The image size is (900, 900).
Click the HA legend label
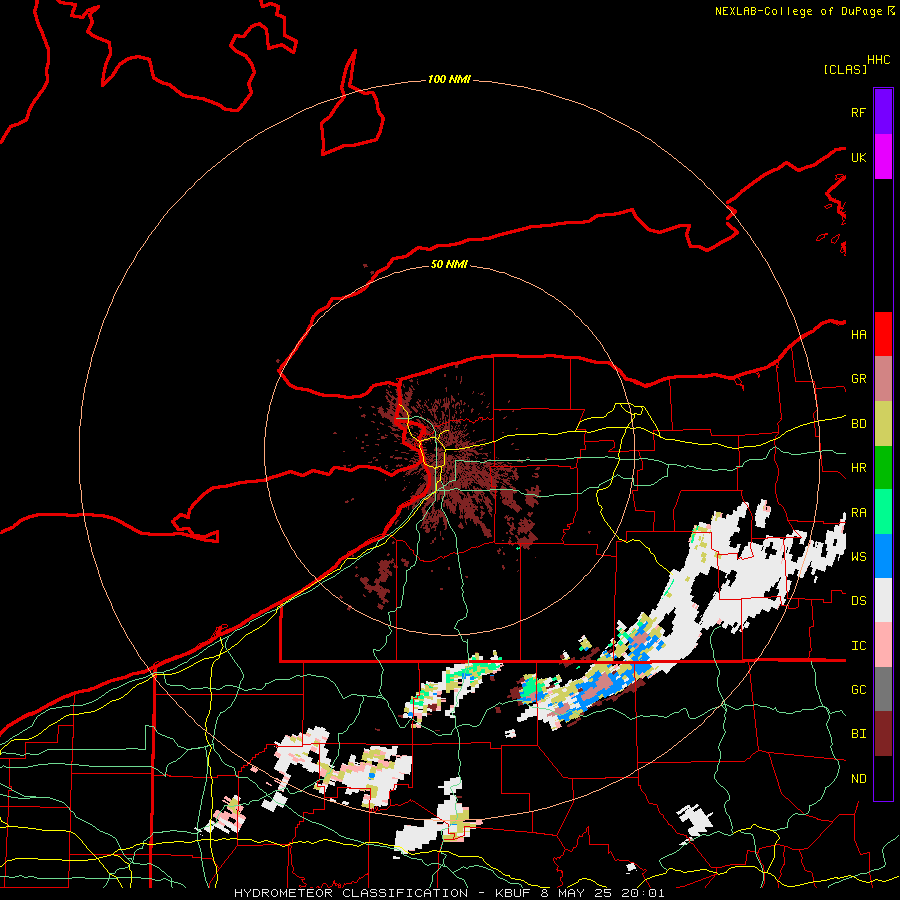(858, 334)
